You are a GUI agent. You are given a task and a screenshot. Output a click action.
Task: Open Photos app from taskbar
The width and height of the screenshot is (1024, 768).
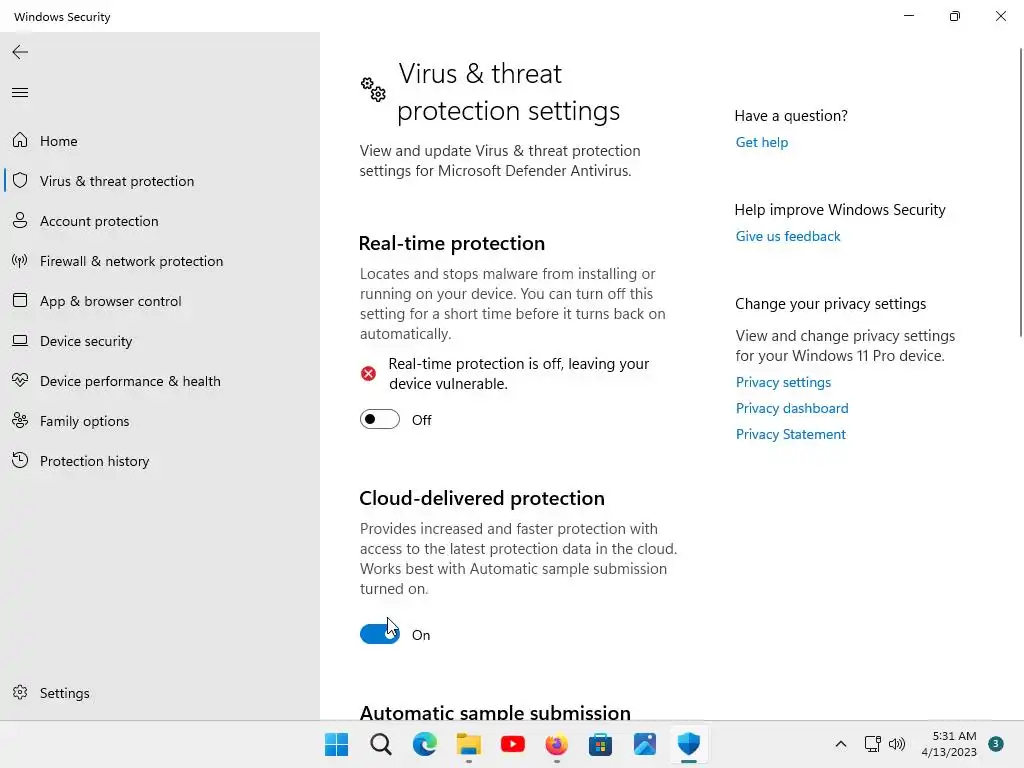(645, 744)
